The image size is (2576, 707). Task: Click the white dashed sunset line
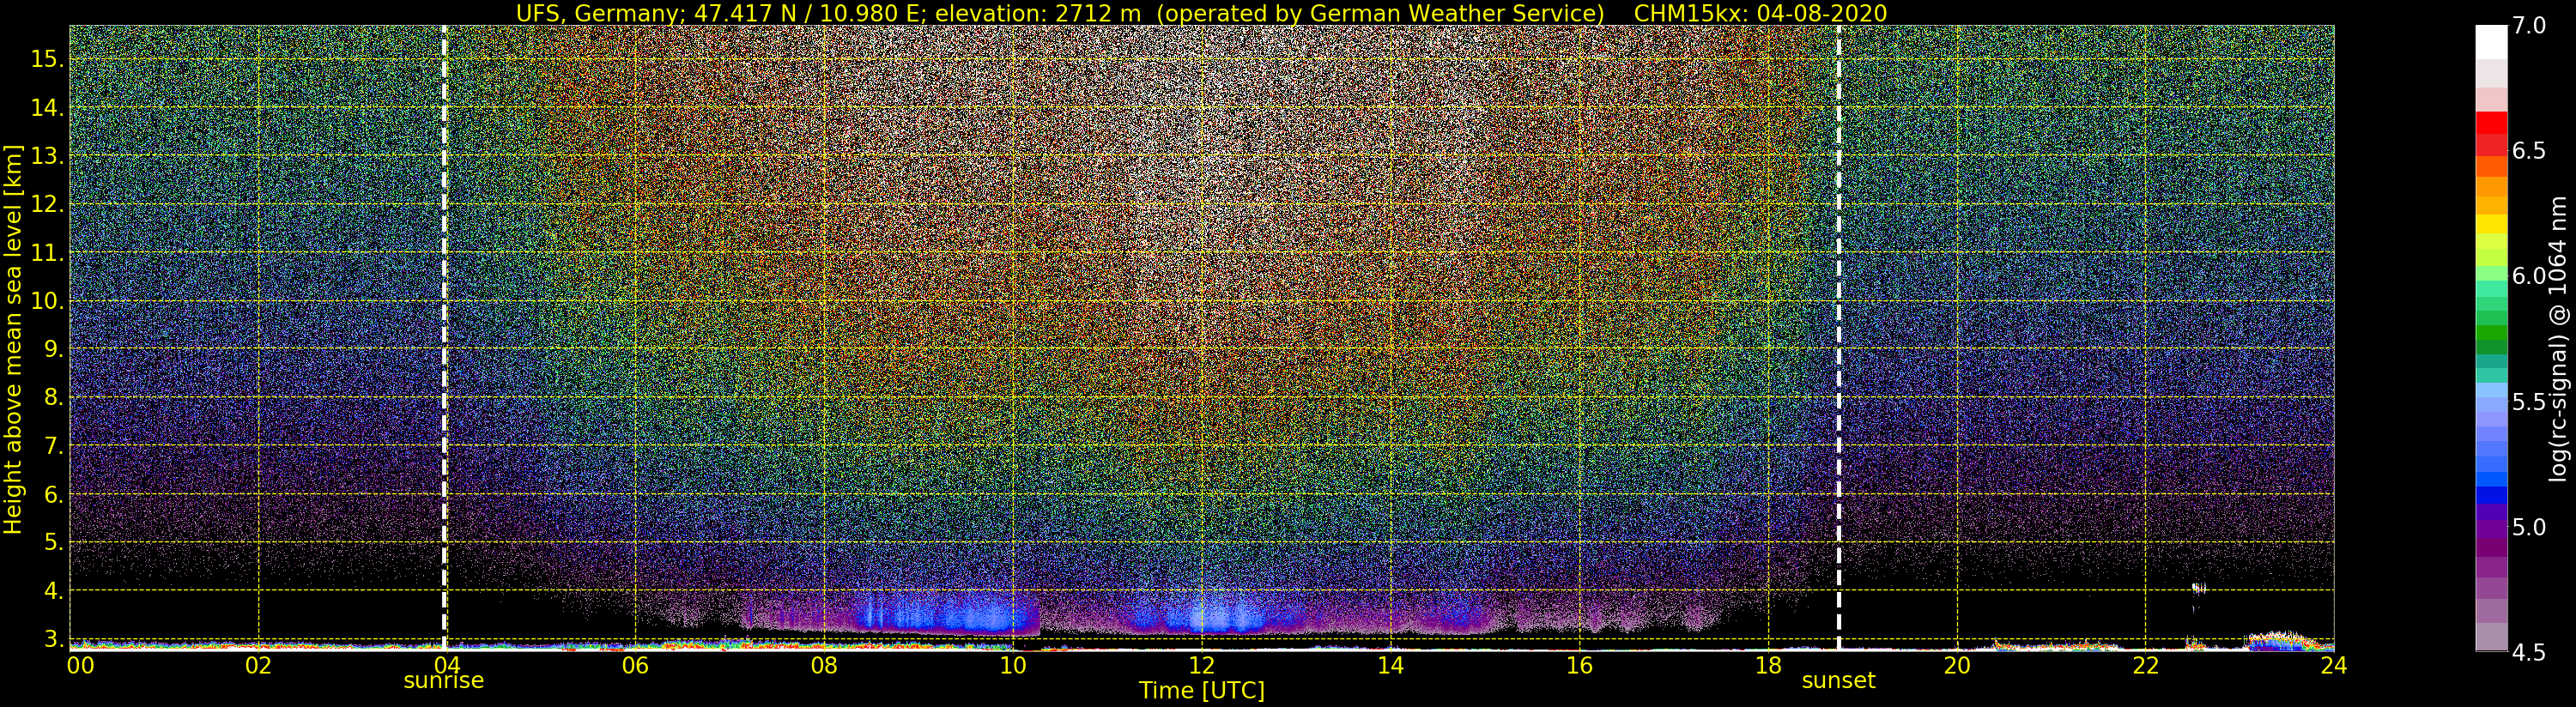[1838, 338]
